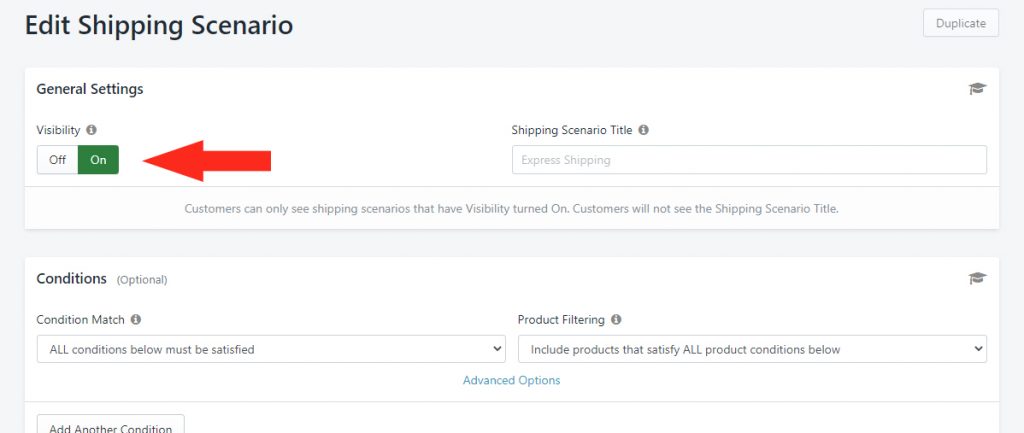Click the Visibility field label
This screenshot has width=1024, height=433.
coord(58,130)
